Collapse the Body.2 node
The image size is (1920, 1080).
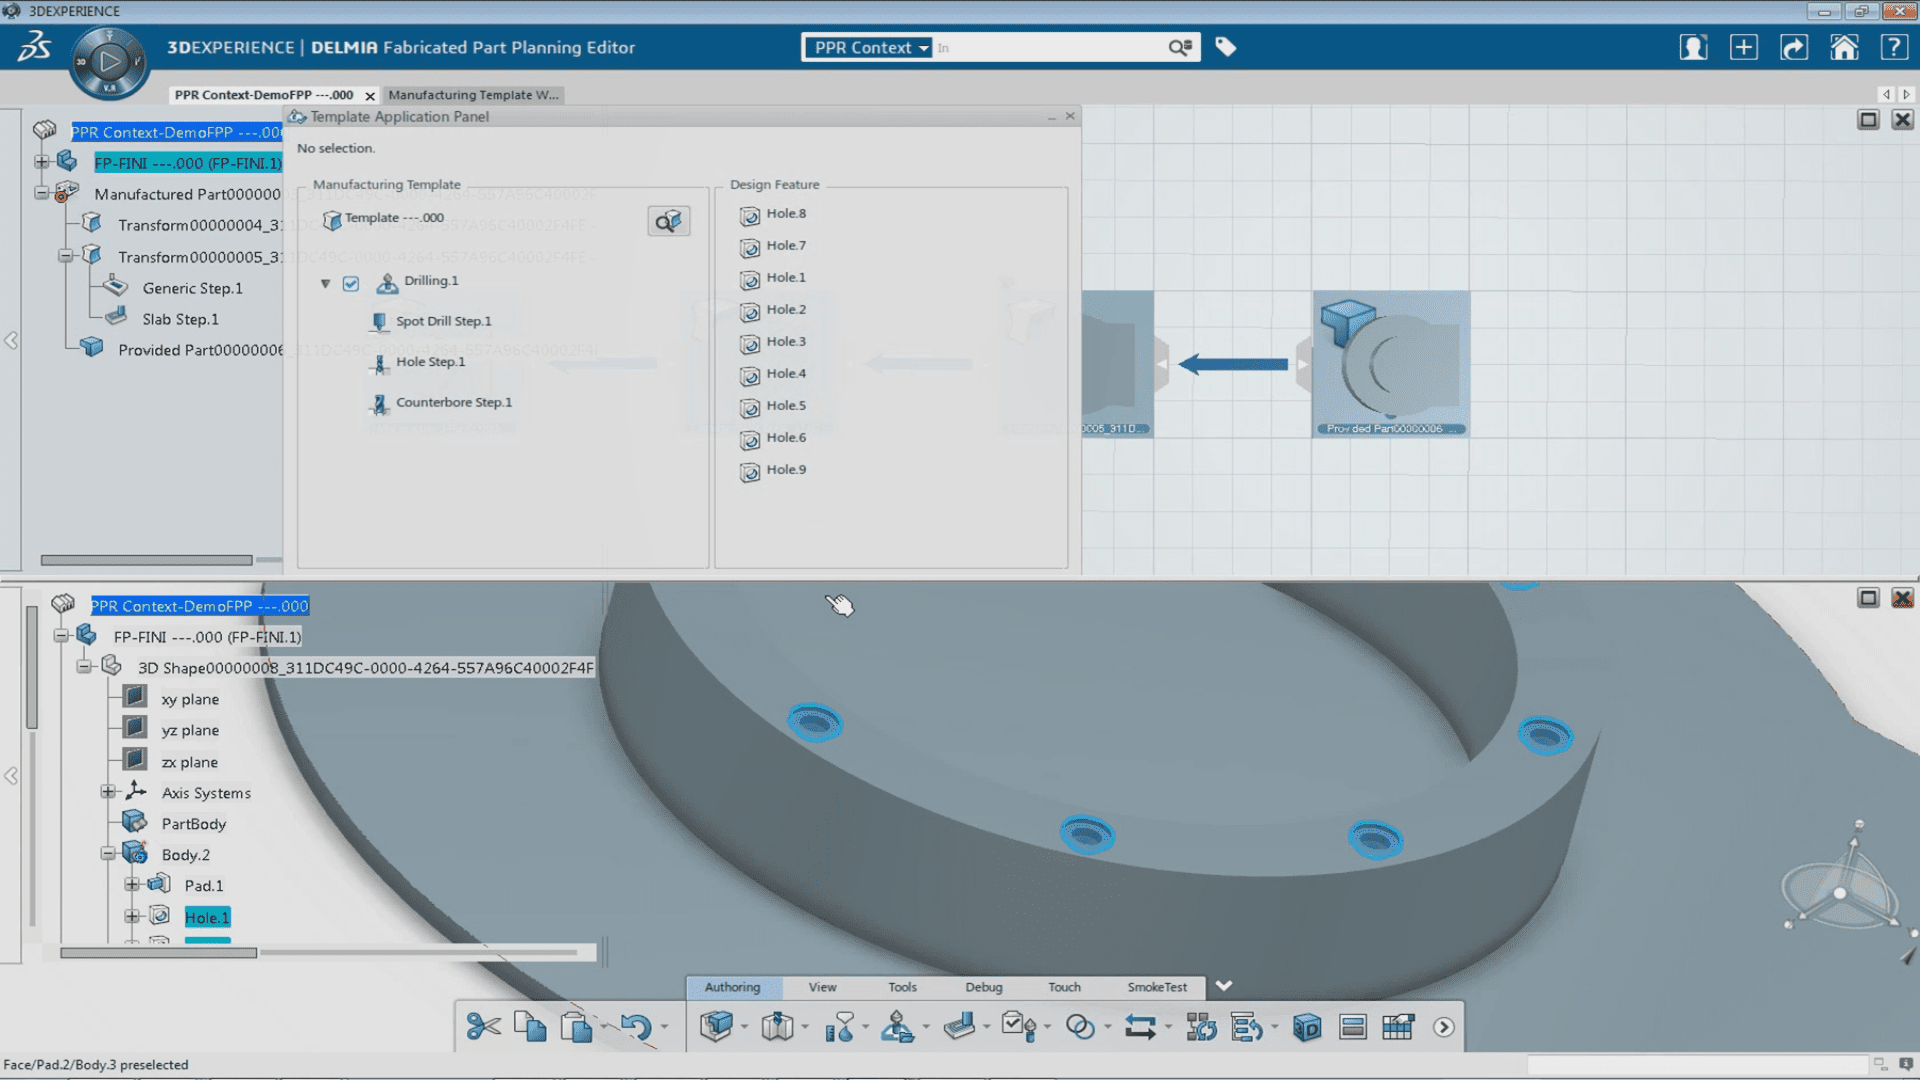click(x=108, y=854)
